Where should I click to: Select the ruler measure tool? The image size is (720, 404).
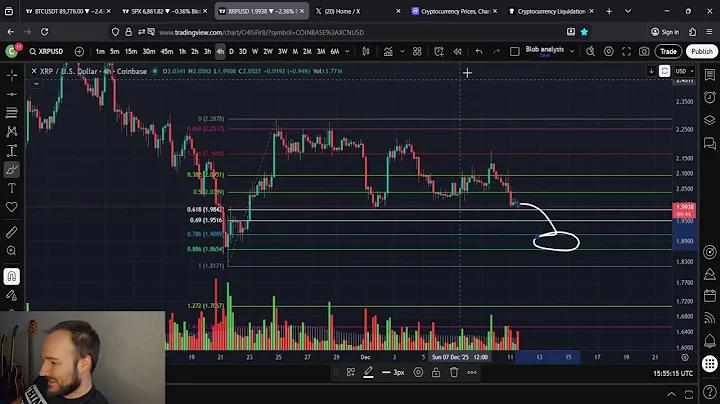11,232
